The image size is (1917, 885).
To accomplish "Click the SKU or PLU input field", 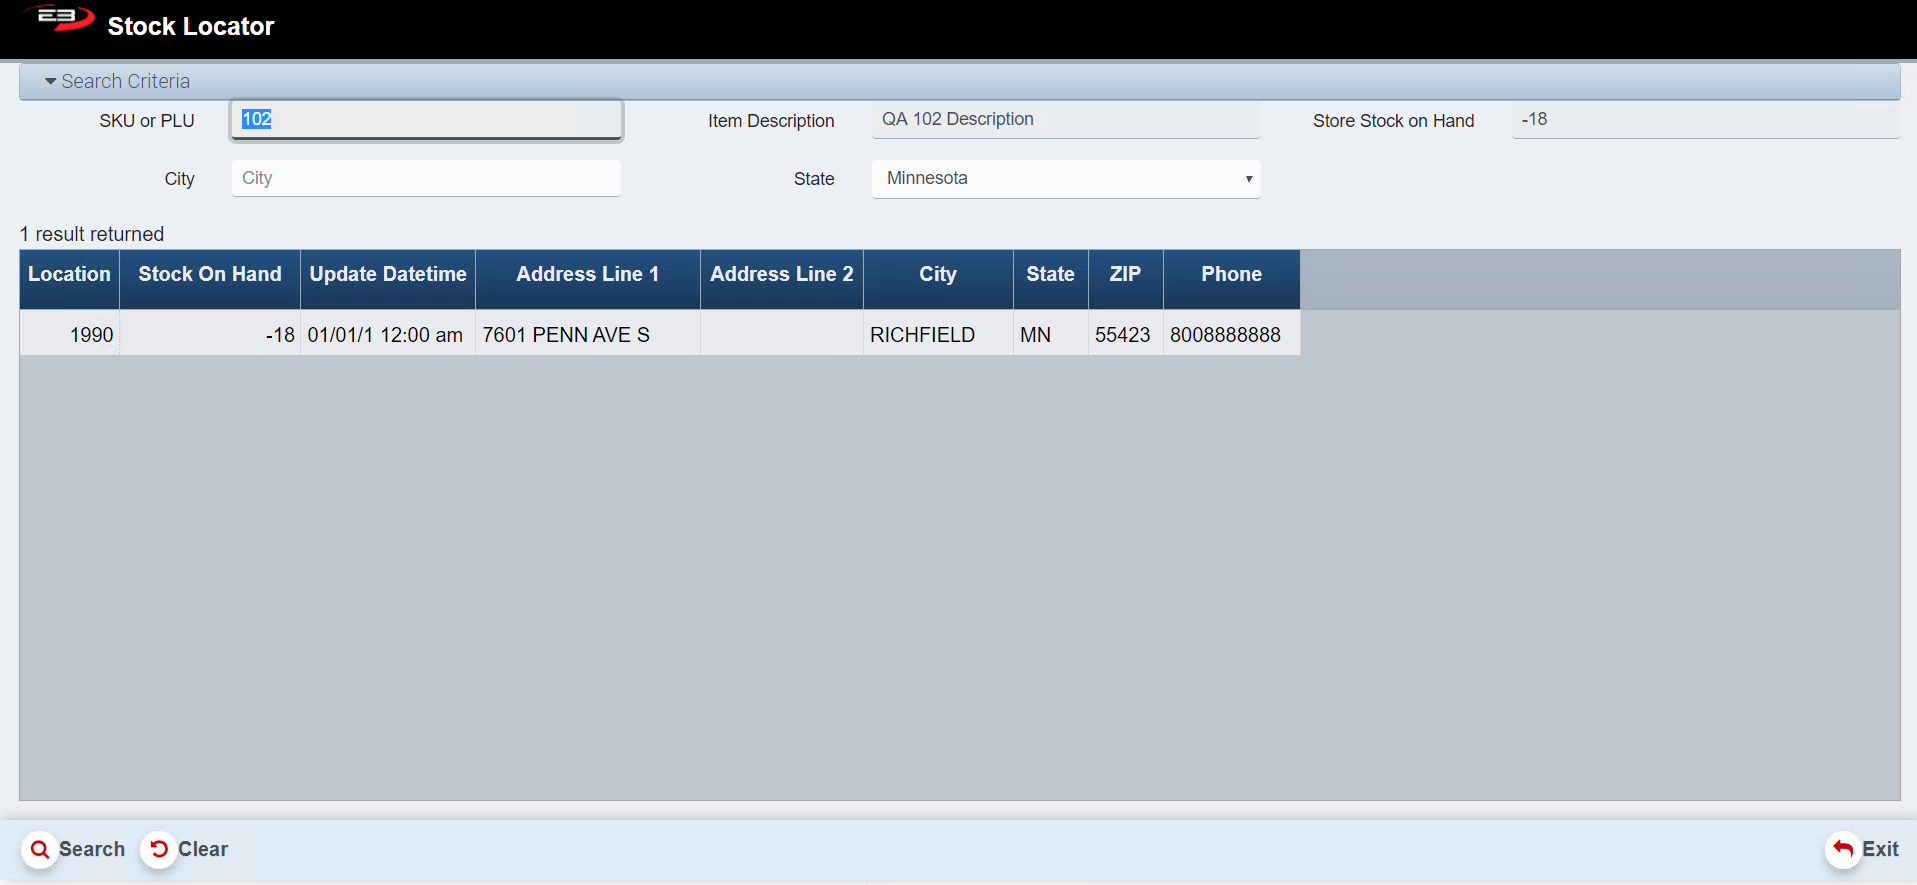I will point(426,120).
